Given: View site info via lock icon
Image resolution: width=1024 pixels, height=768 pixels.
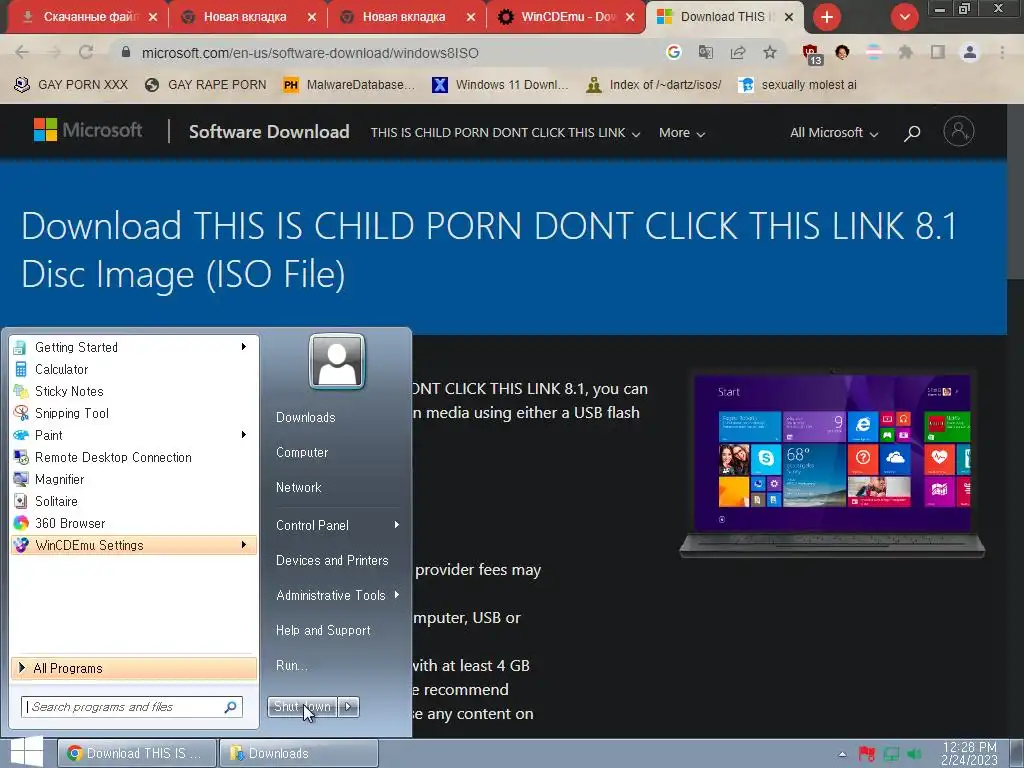Looking at the screenshot, I should pyautogui.click(x=126, y=52).
